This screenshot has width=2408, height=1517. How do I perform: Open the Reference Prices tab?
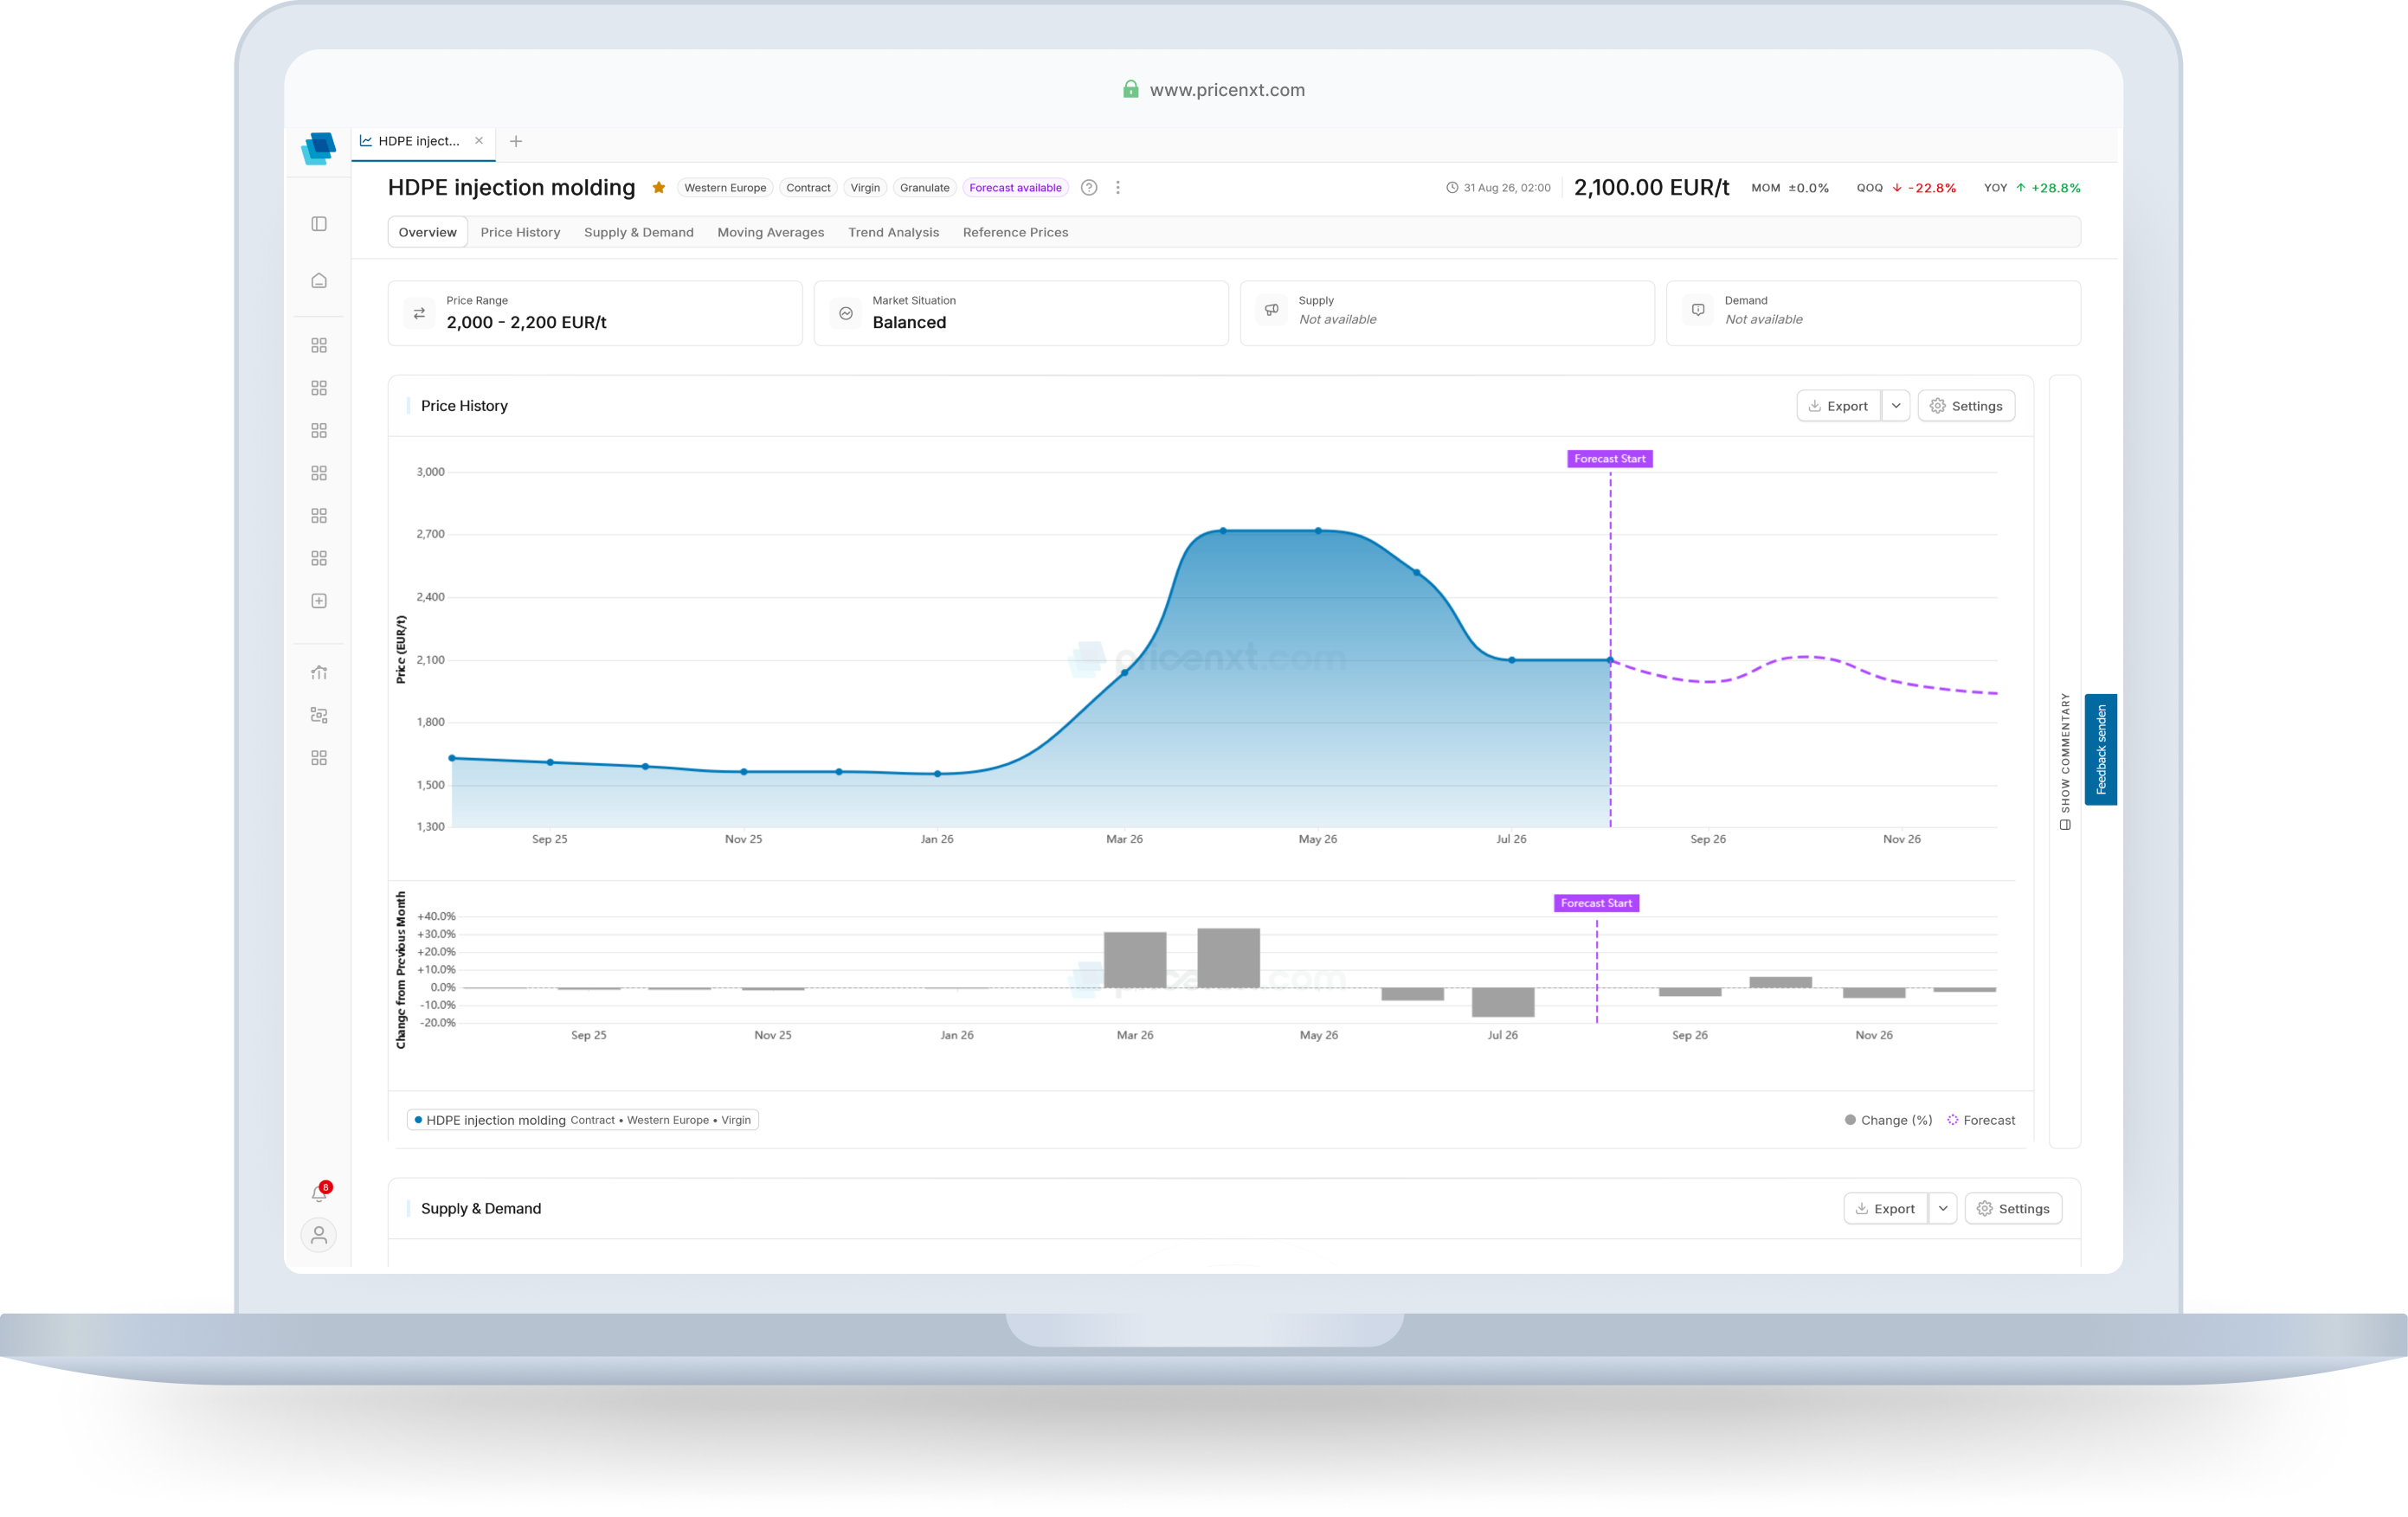click(x=1016, y=232)
